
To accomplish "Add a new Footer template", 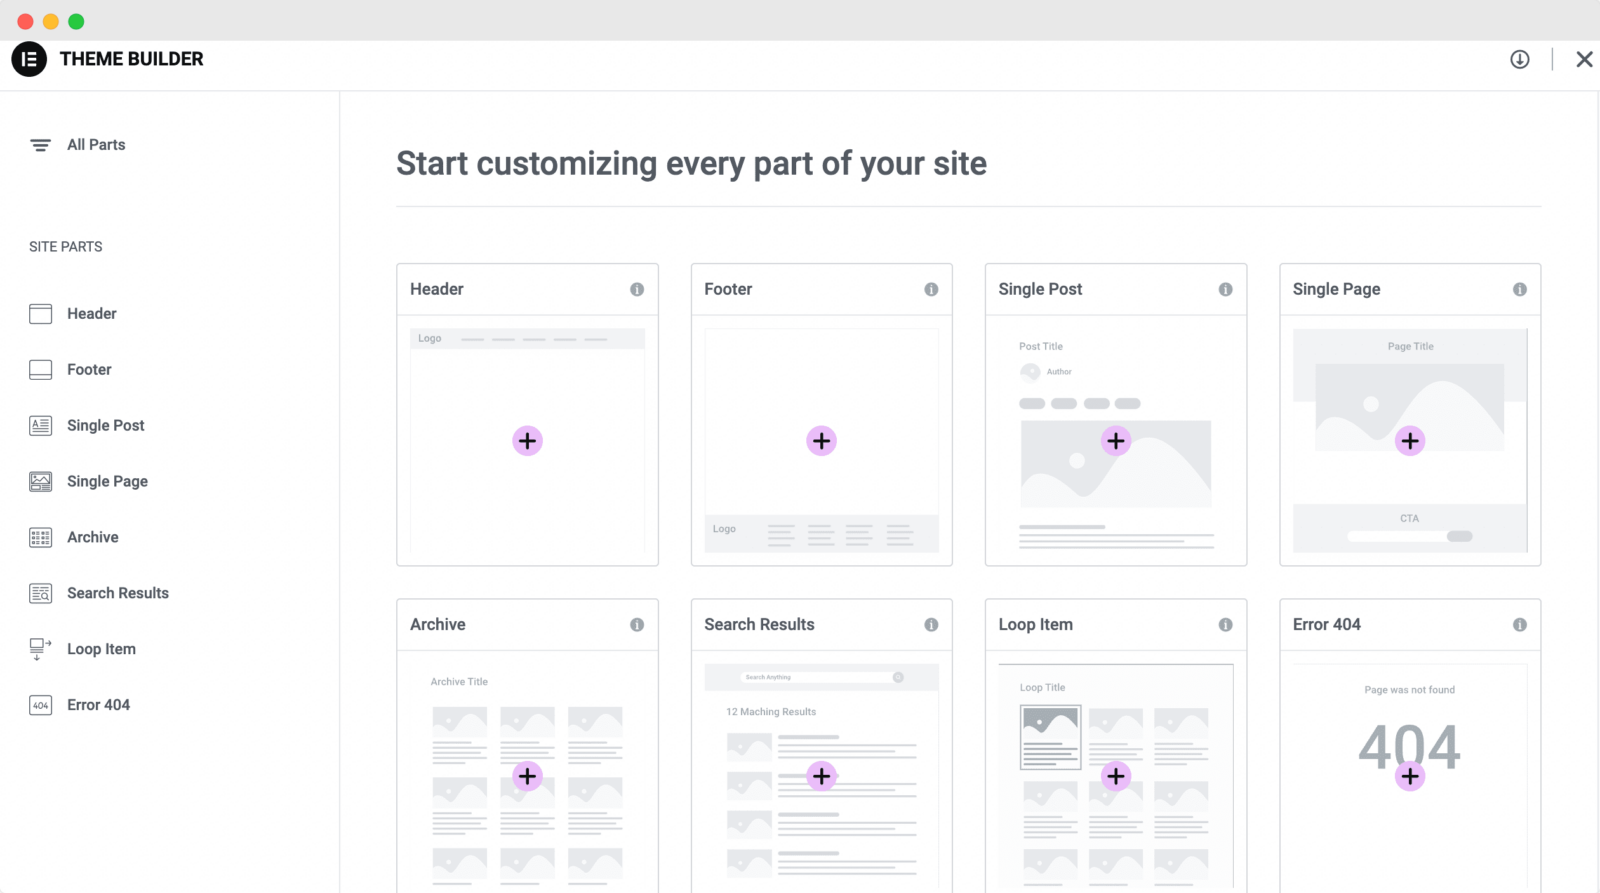I will [x=821, y=440].
